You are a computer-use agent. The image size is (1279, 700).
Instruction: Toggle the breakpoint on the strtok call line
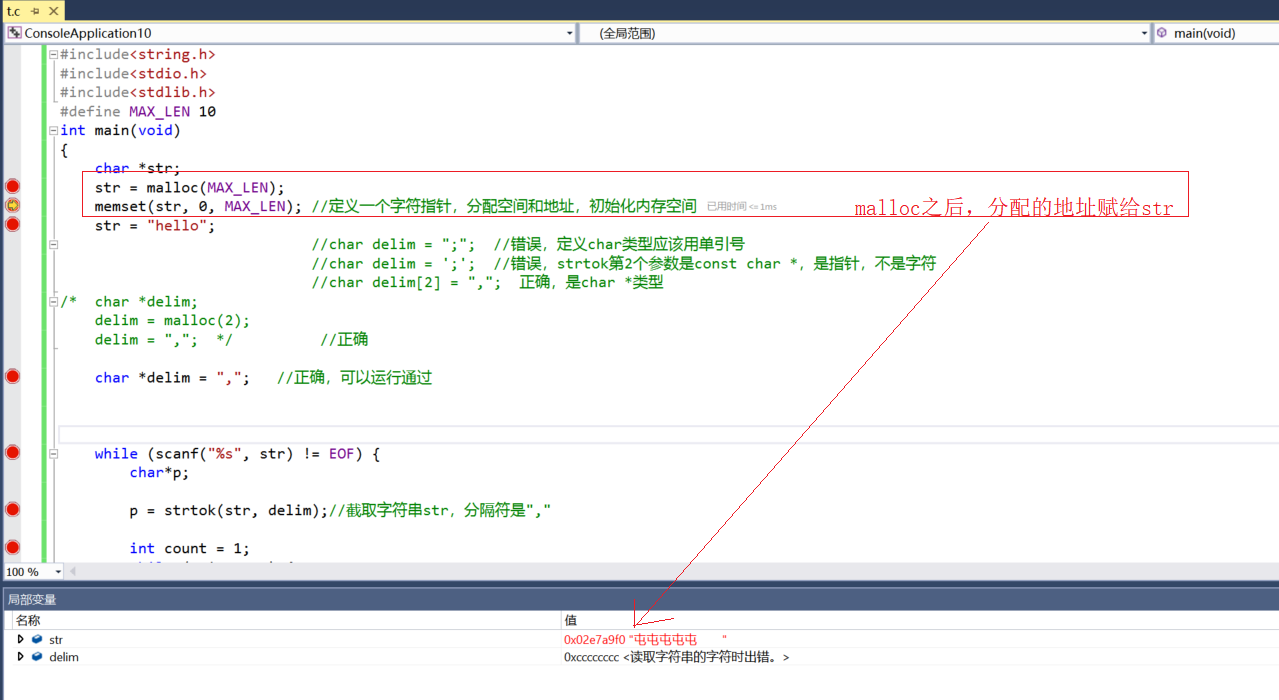[x=10, y=509]
